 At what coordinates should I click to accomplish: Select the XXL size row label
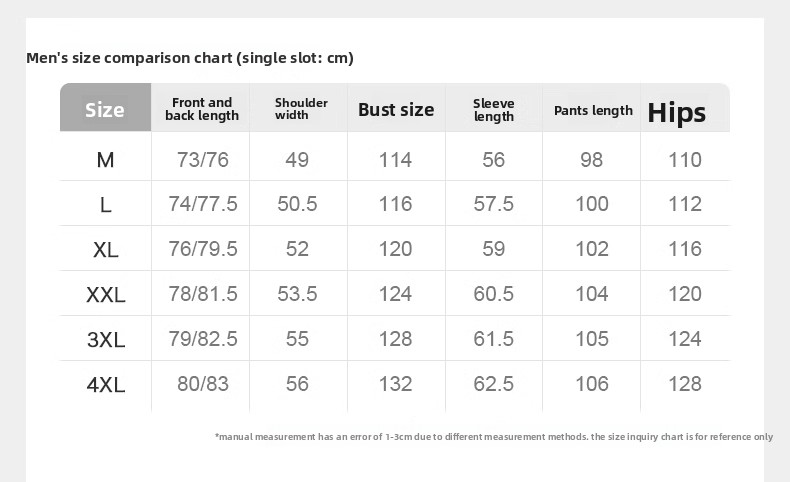106,295
